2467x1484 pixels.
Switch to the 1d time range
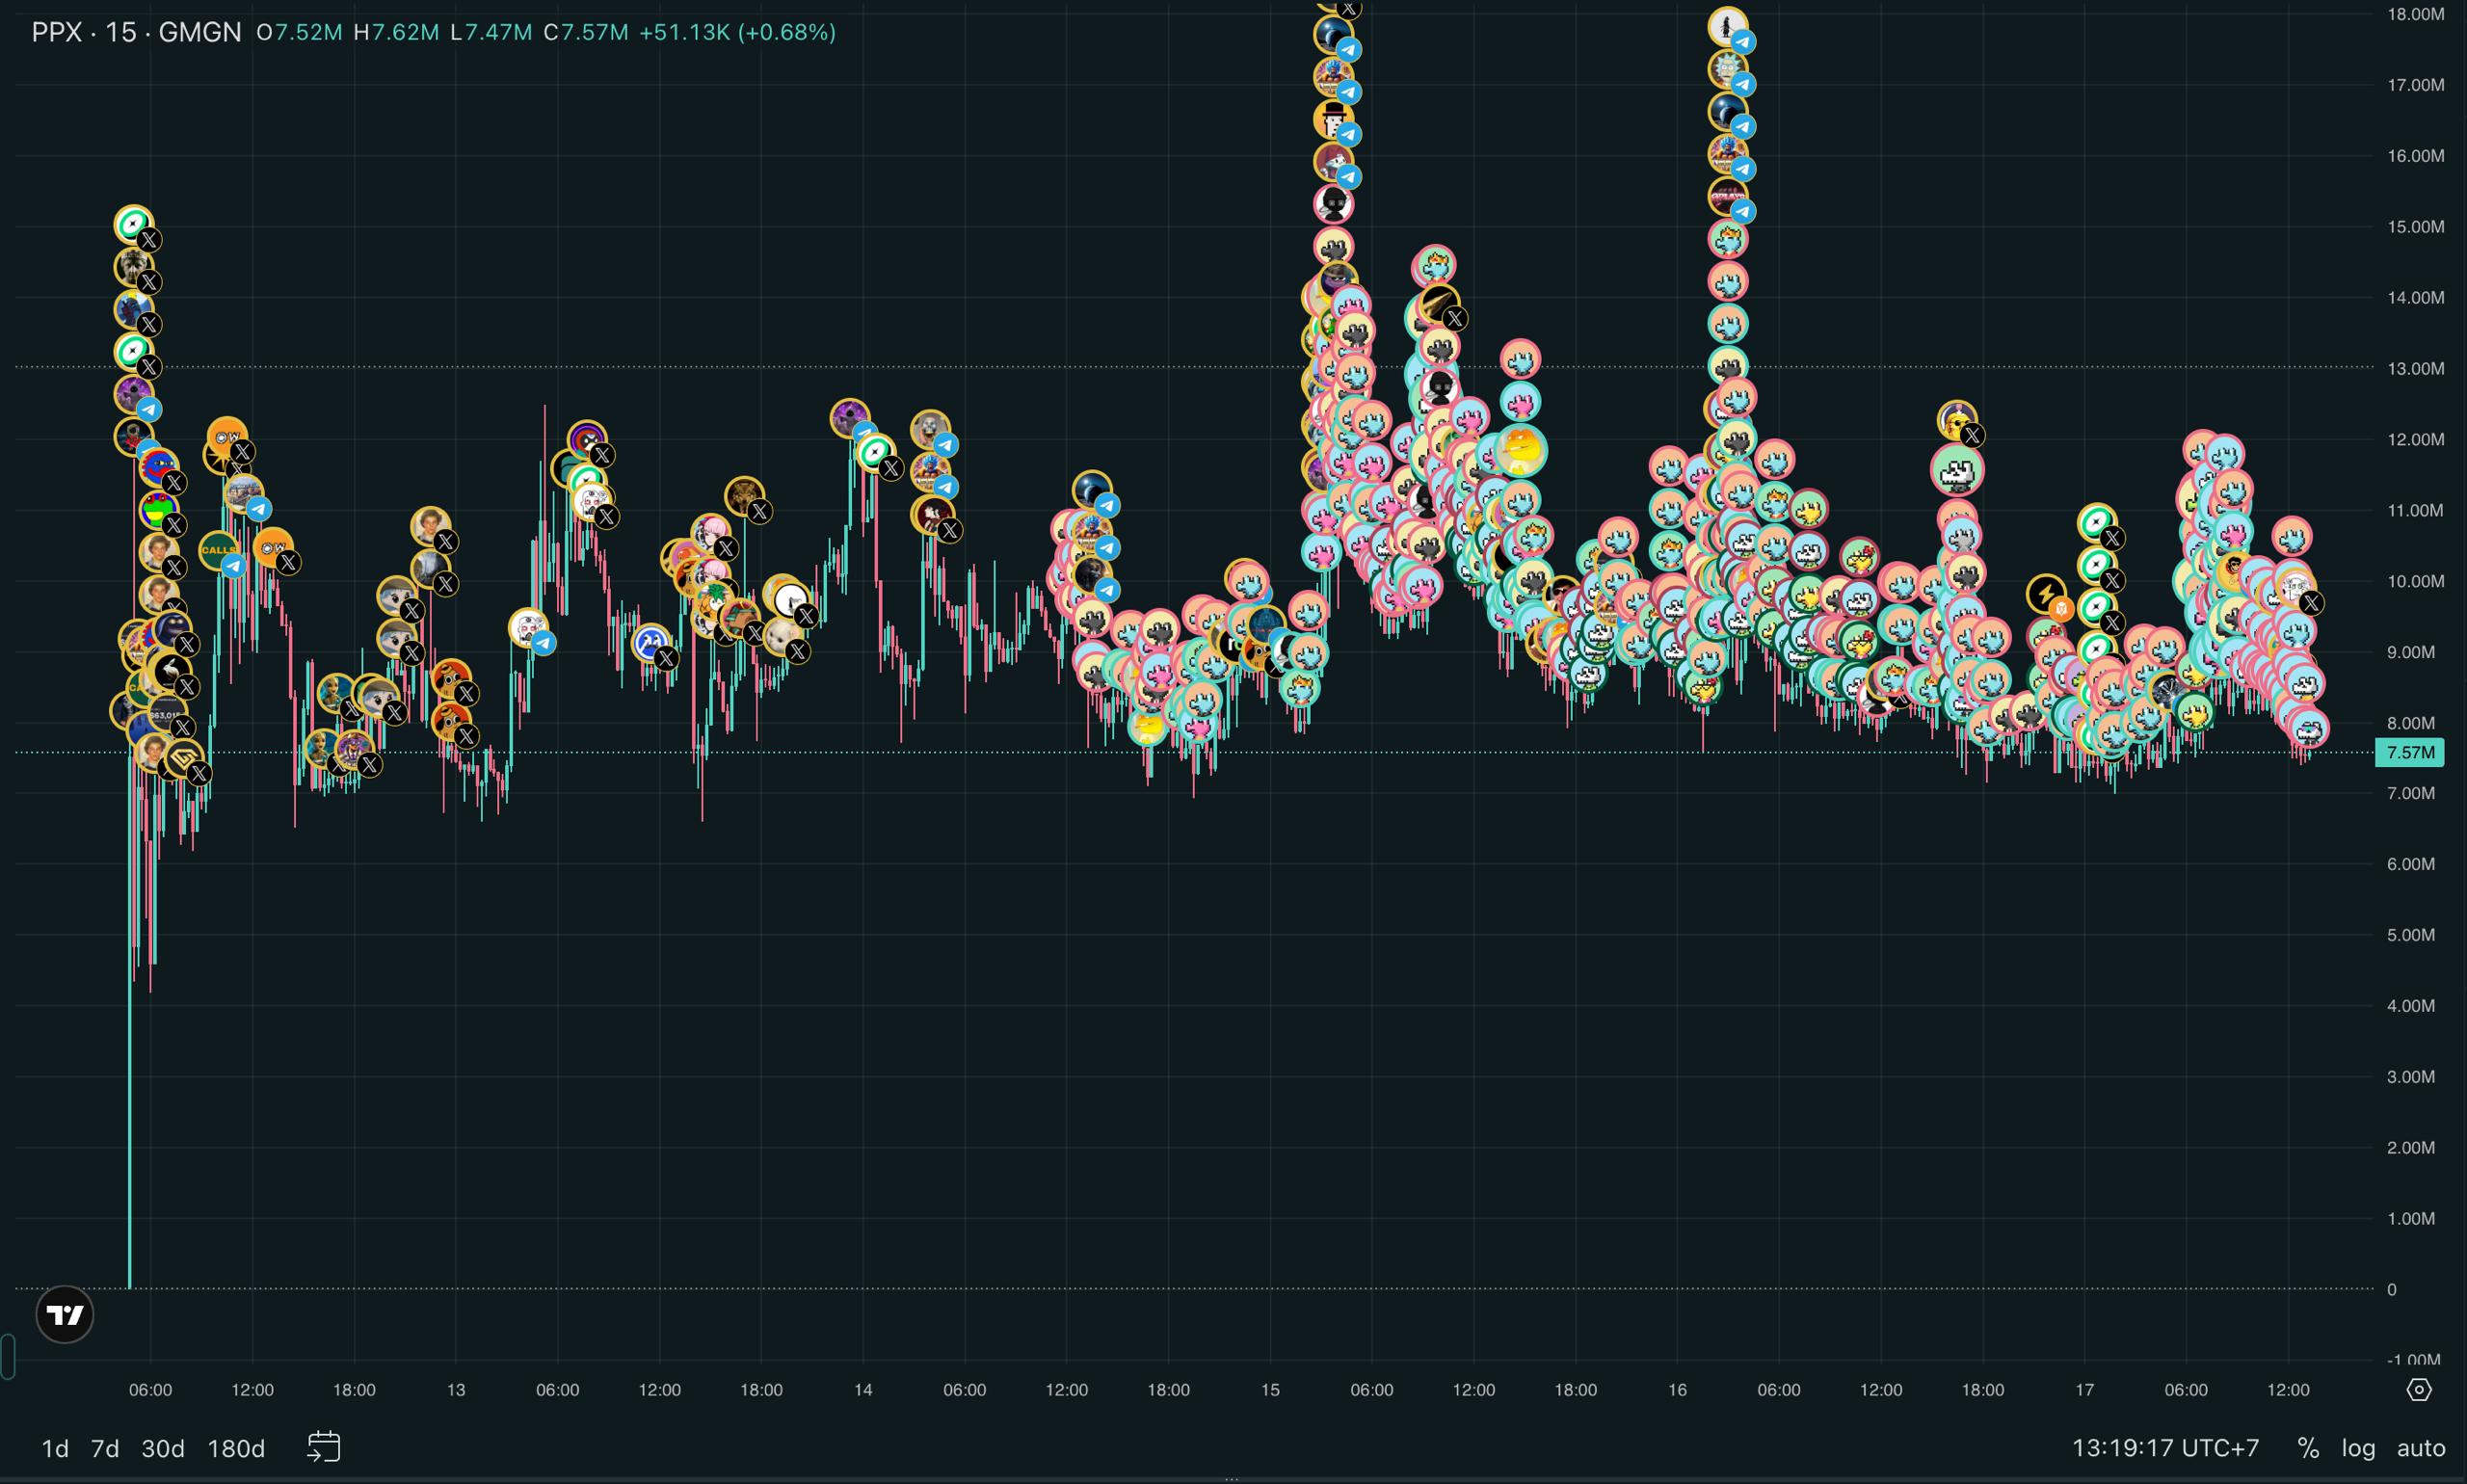click(55, 1448)
